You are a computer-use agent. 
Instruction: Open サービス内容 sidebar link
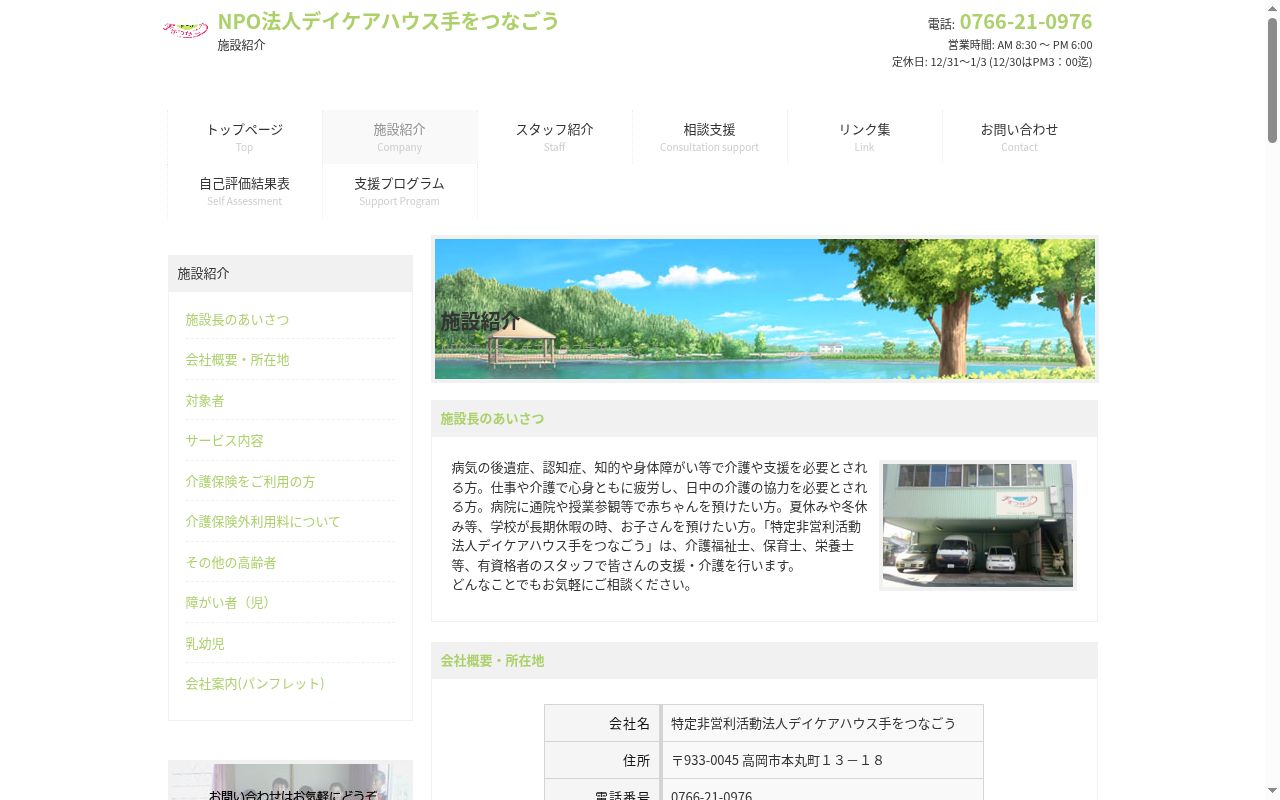[x=224, y=440]
